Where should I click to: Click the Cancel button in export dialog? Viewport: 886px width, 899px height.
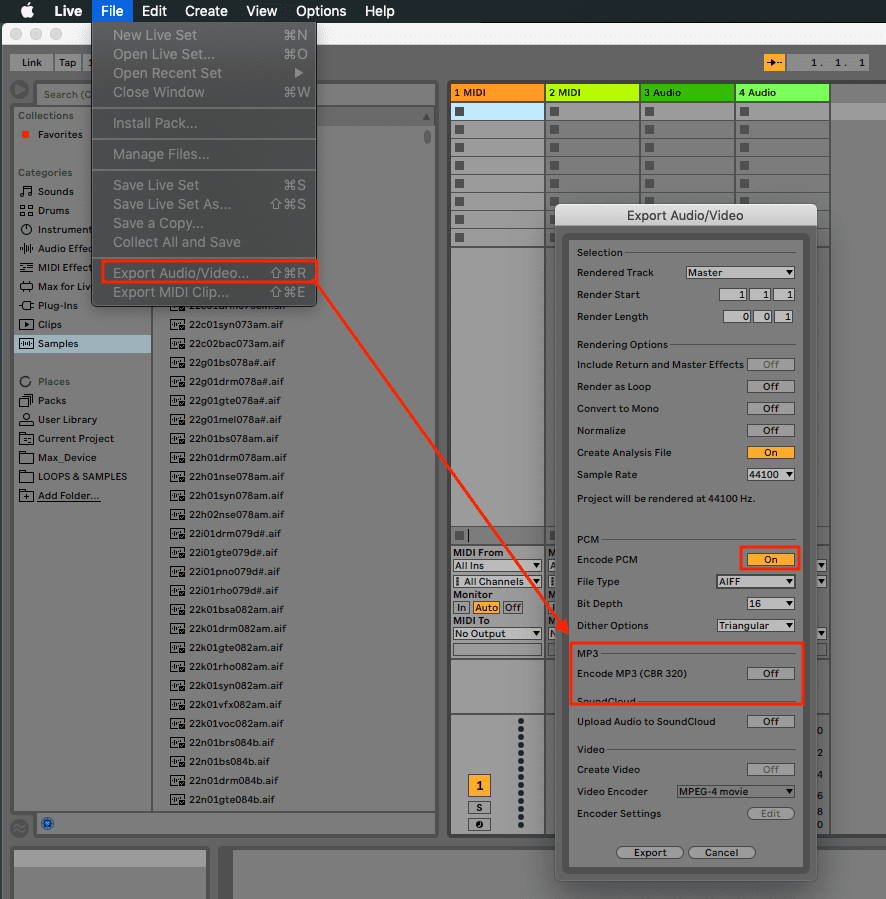click(x=721, y=853)
